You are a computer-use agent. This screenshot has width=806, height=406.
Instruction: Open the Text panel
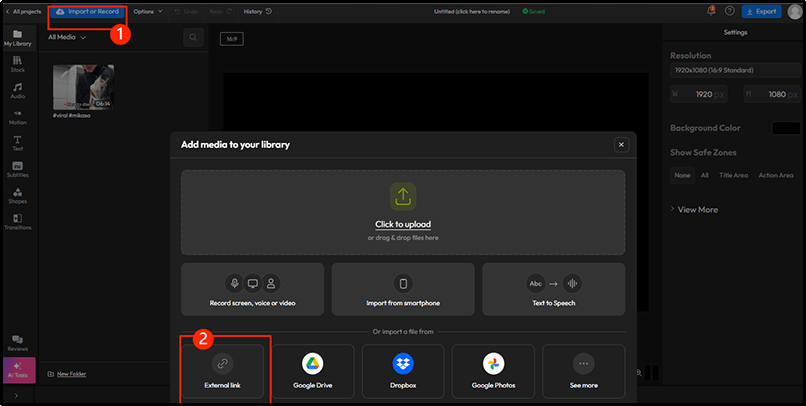[x=17, y=143]
